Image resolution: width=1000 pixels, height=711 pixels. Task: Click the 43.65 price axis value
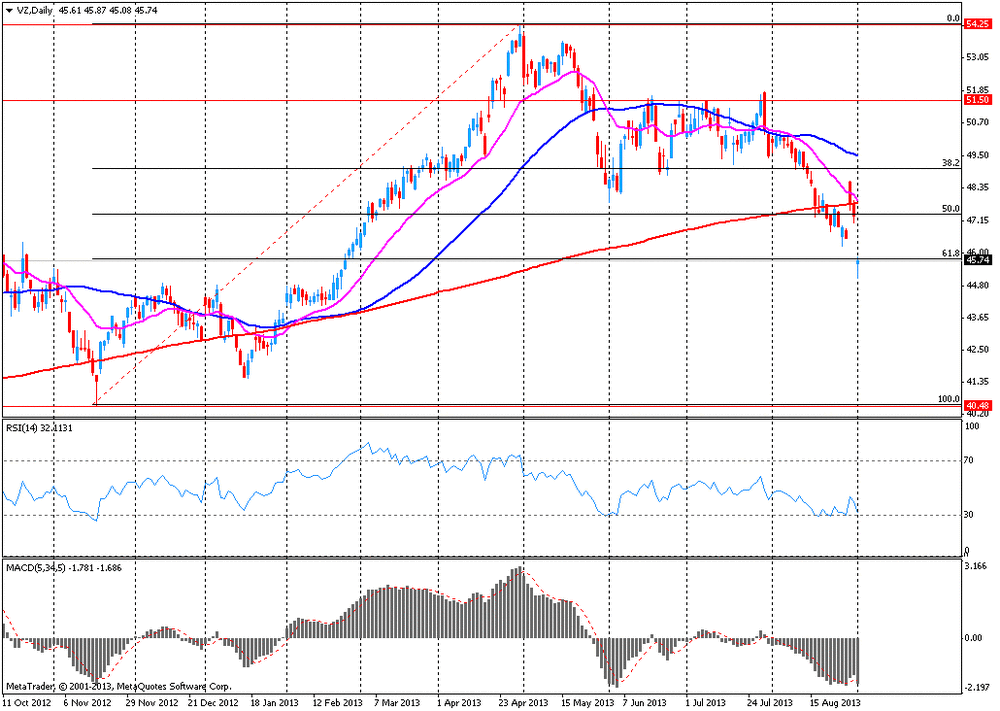coord(977,317)
